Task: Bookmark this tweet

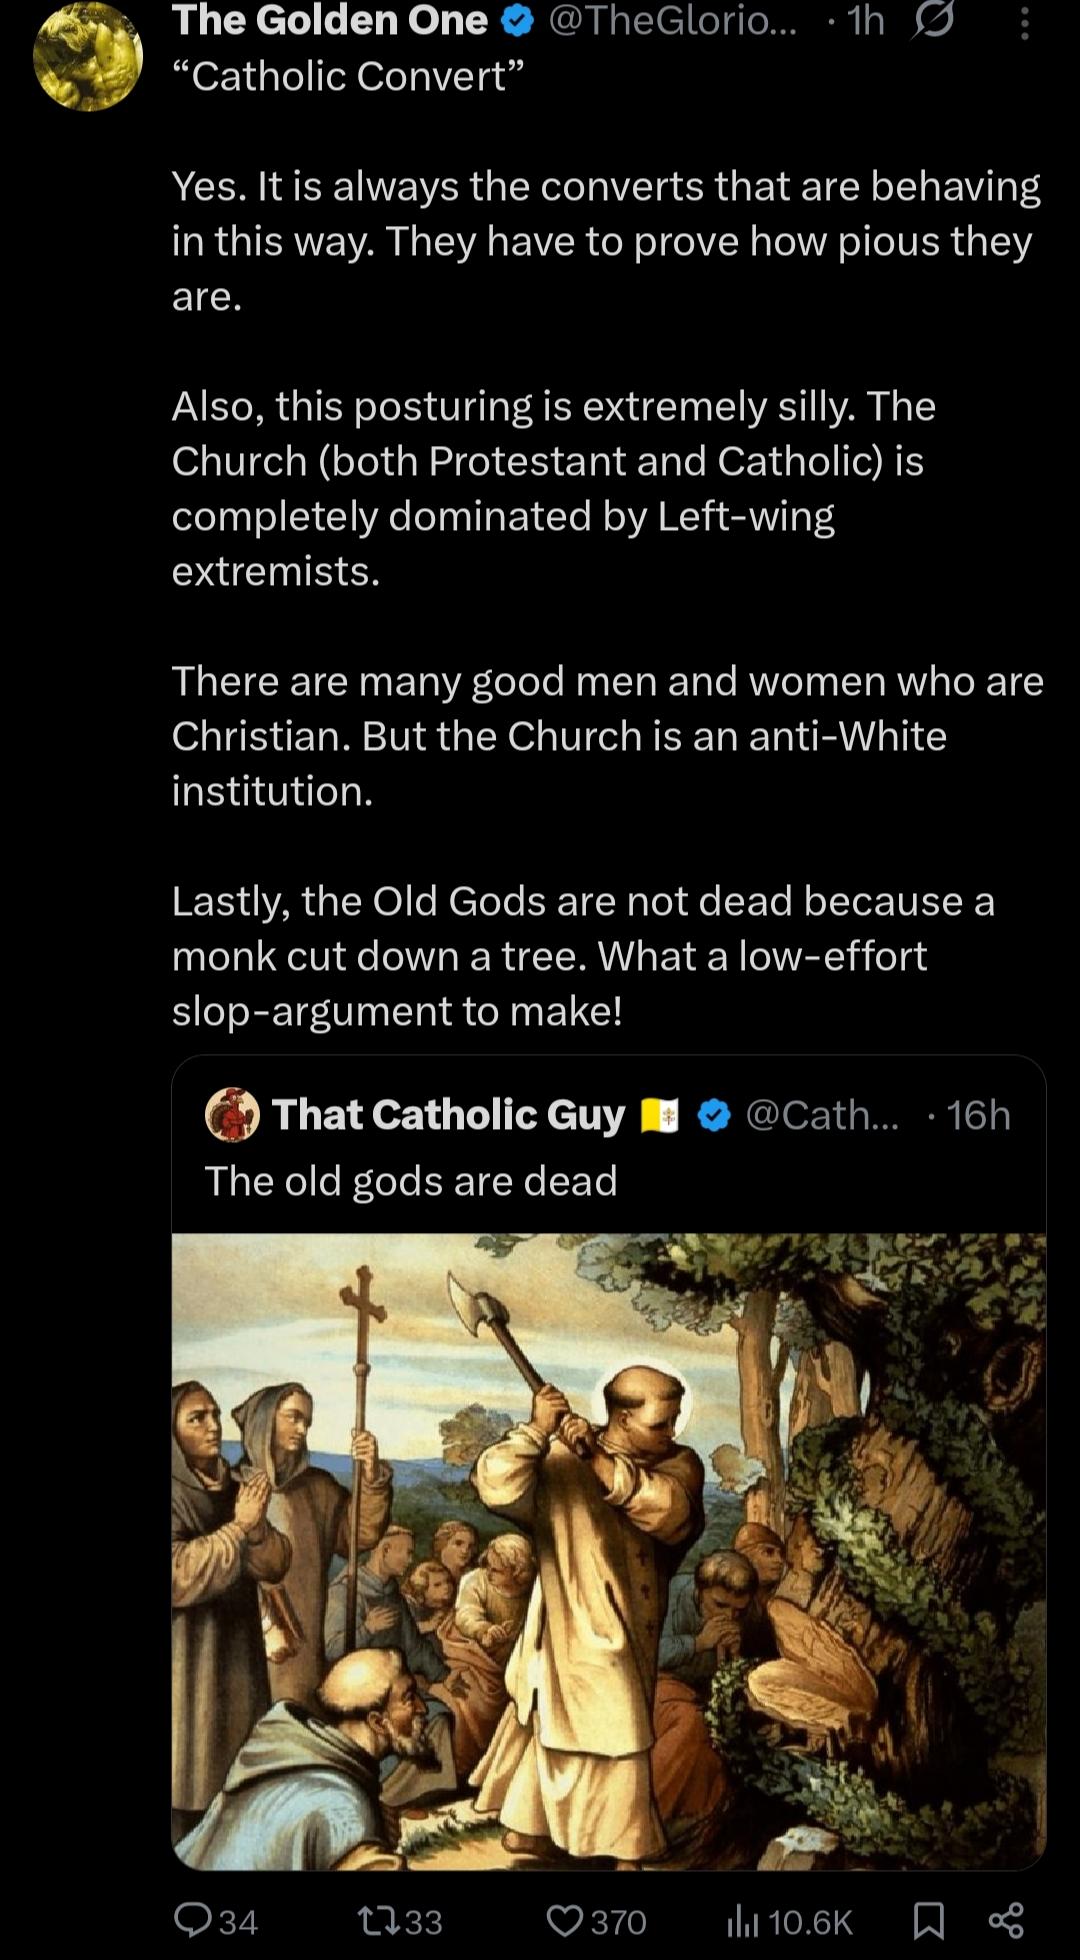Action: point(929,1920)
